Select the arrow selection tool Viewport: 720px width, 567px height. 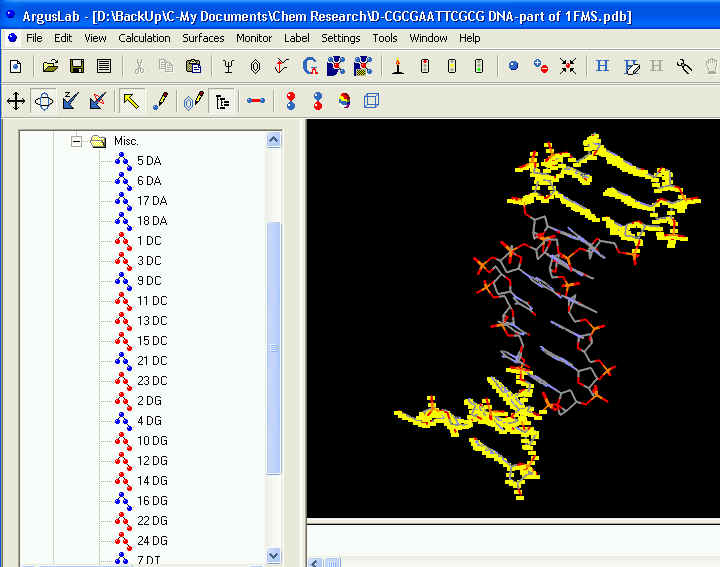131,101
